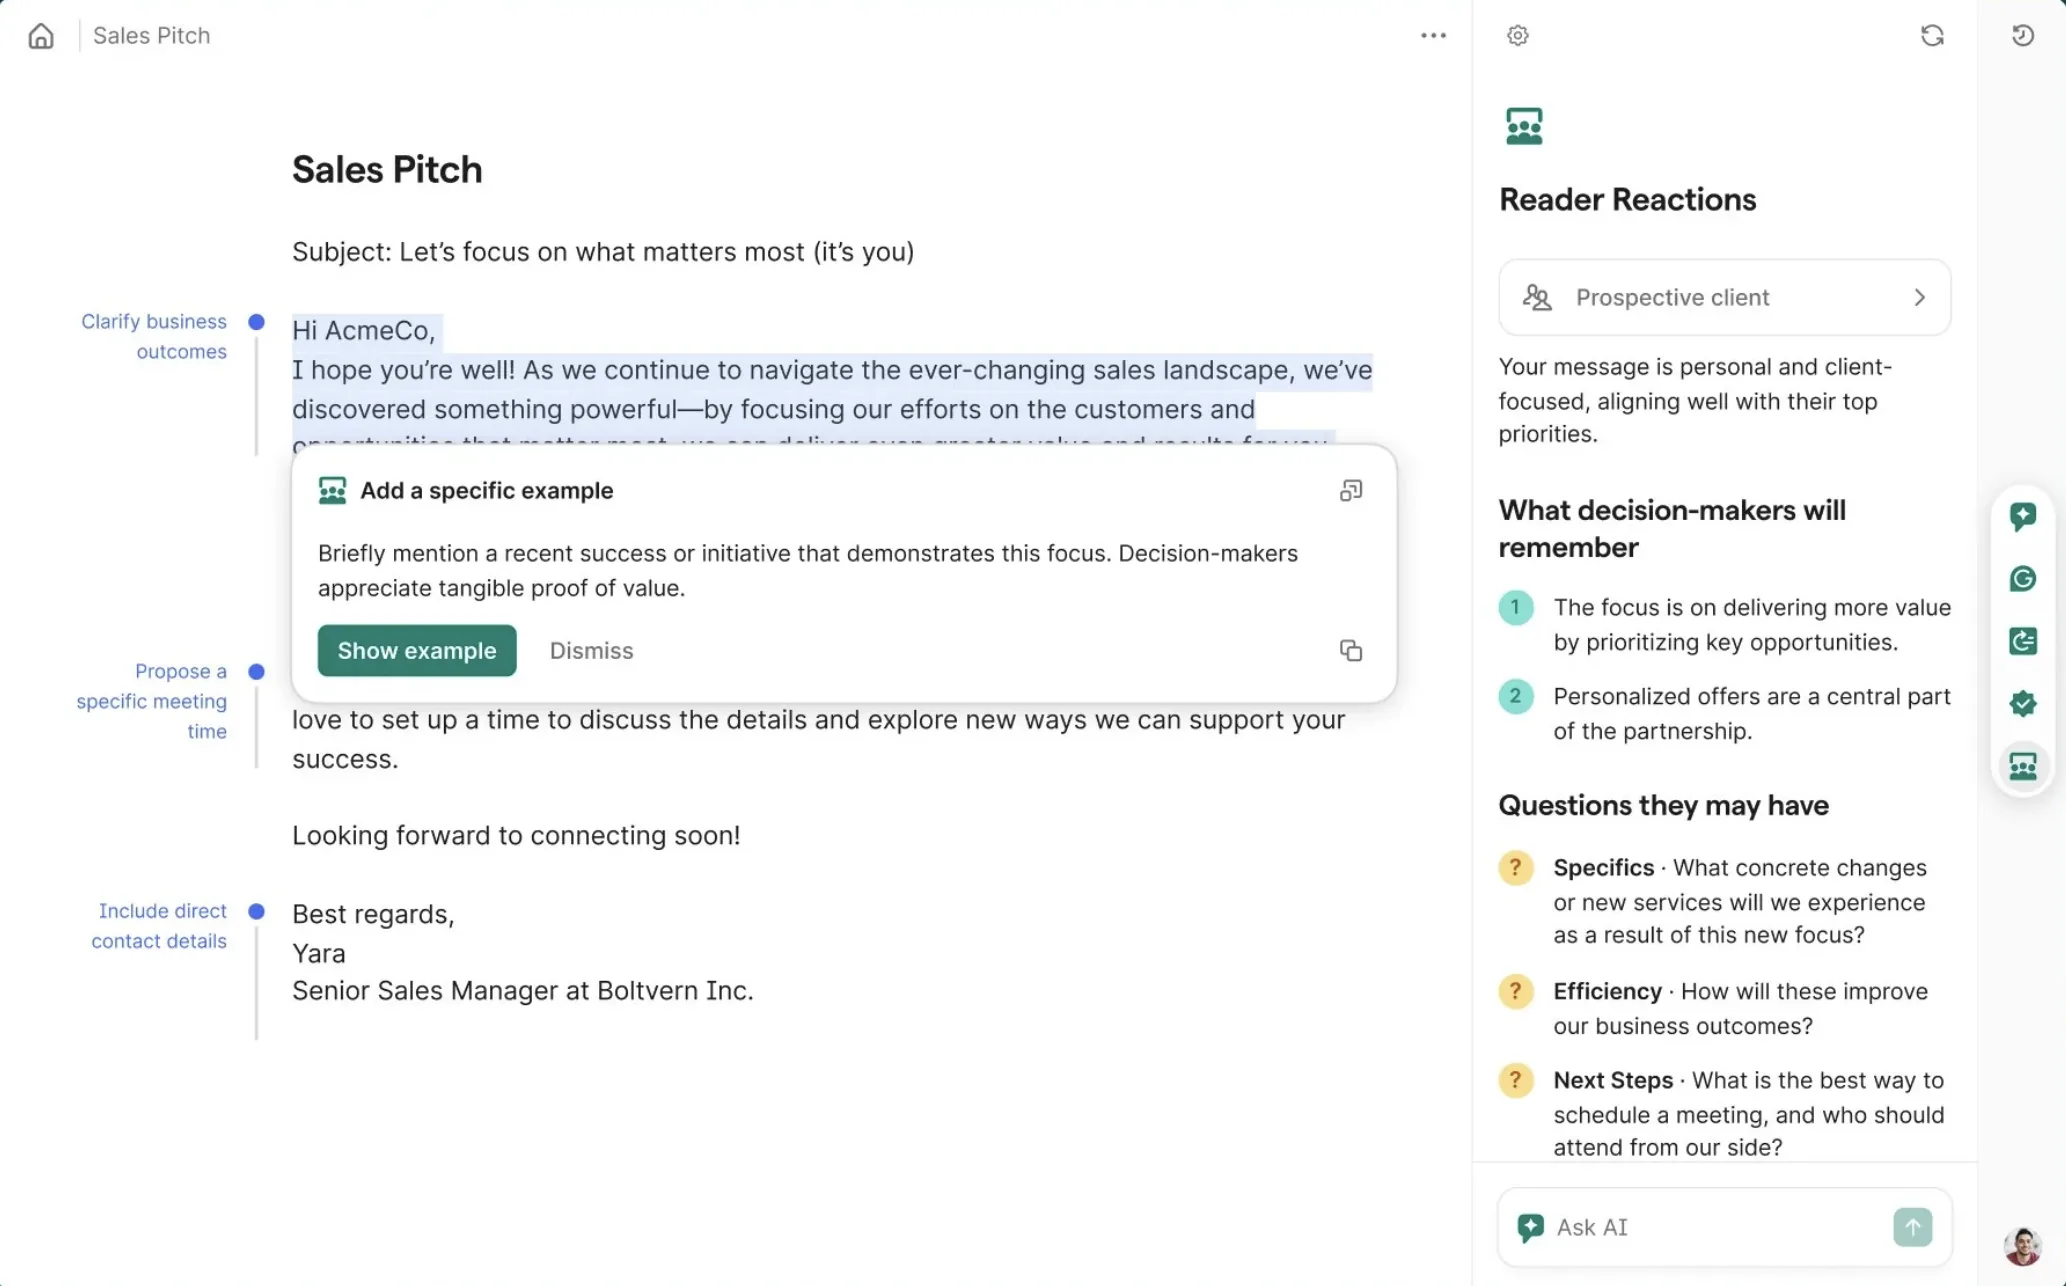2066x1286 pixels.
Task: Open the verified check badge sidebar icon
Action: tap(2022, 704)
